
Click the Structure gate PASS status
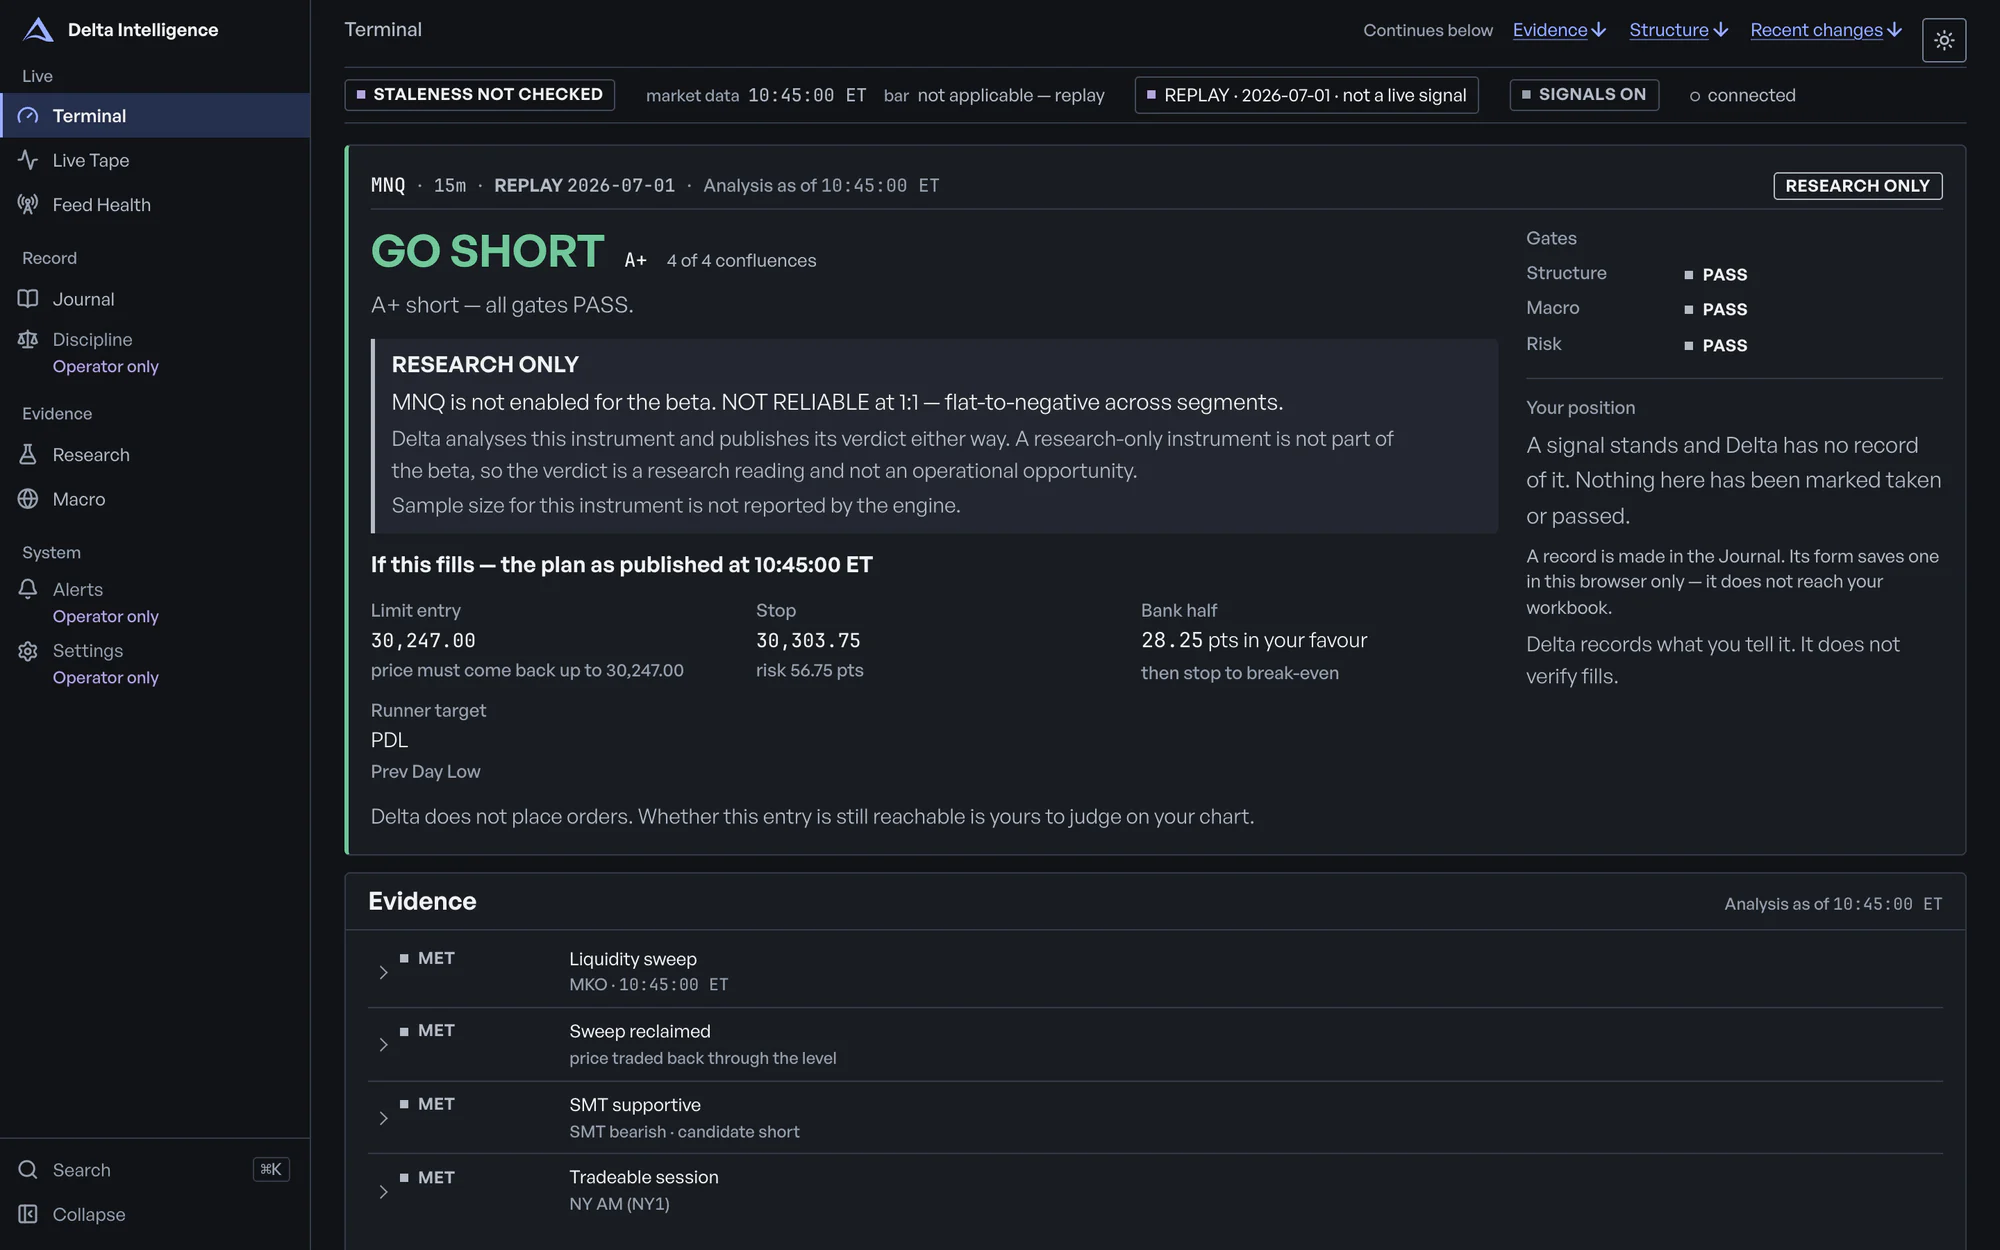[1716, 274]
